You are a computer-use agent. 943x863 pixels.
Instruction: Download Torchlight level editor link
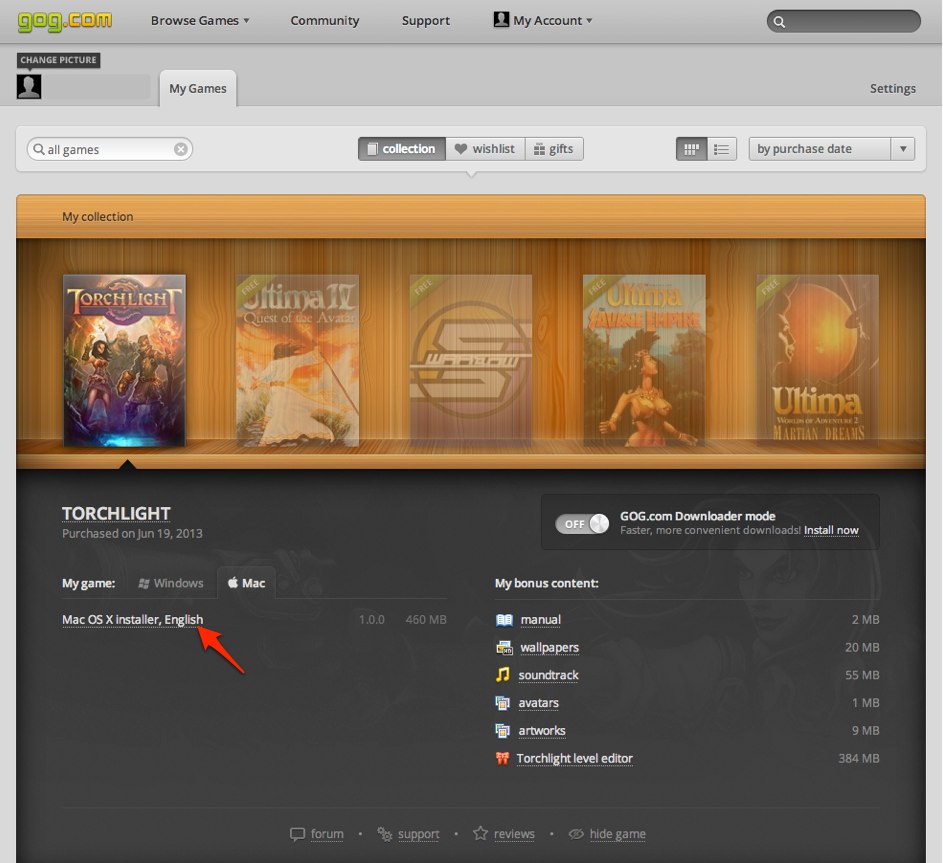tap(574, 759)
